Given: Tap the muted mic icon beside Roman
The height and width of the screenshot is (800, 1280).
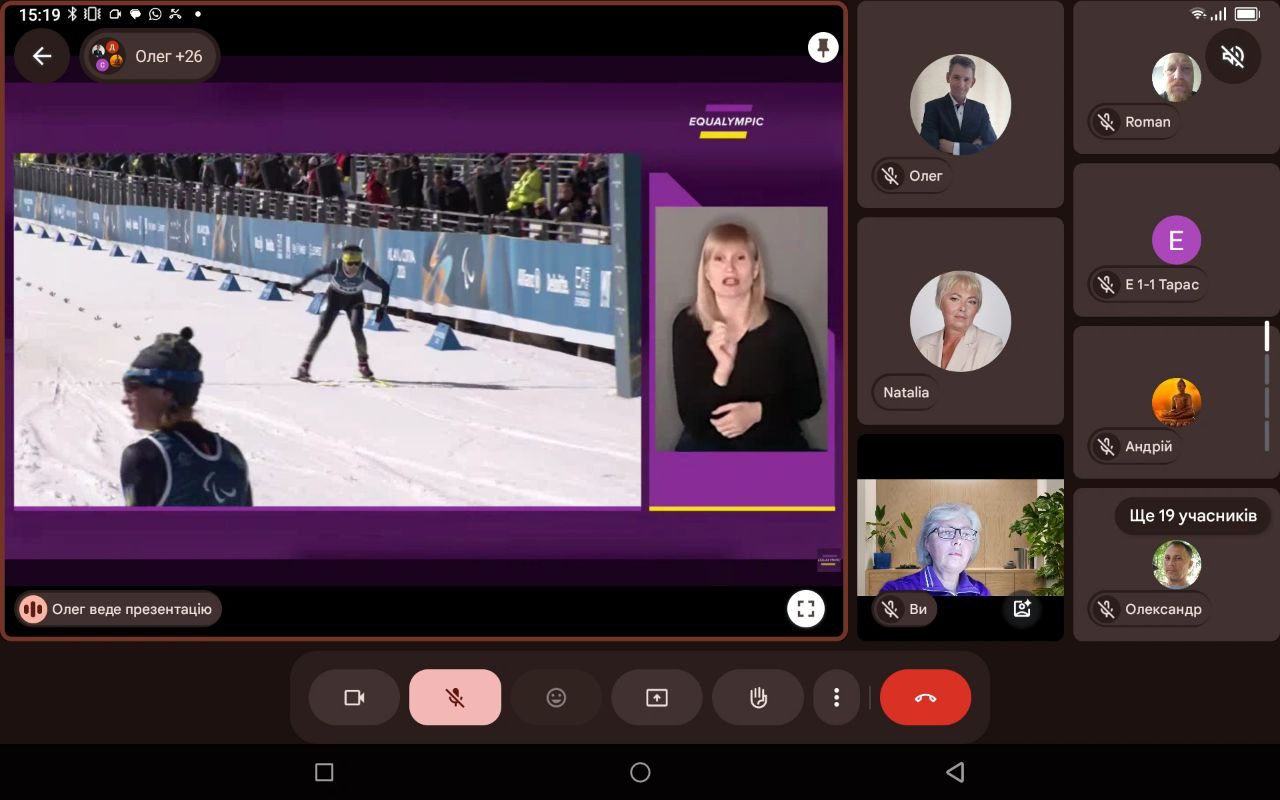Looking at the screenshot, I should (x=1105, y=122).
